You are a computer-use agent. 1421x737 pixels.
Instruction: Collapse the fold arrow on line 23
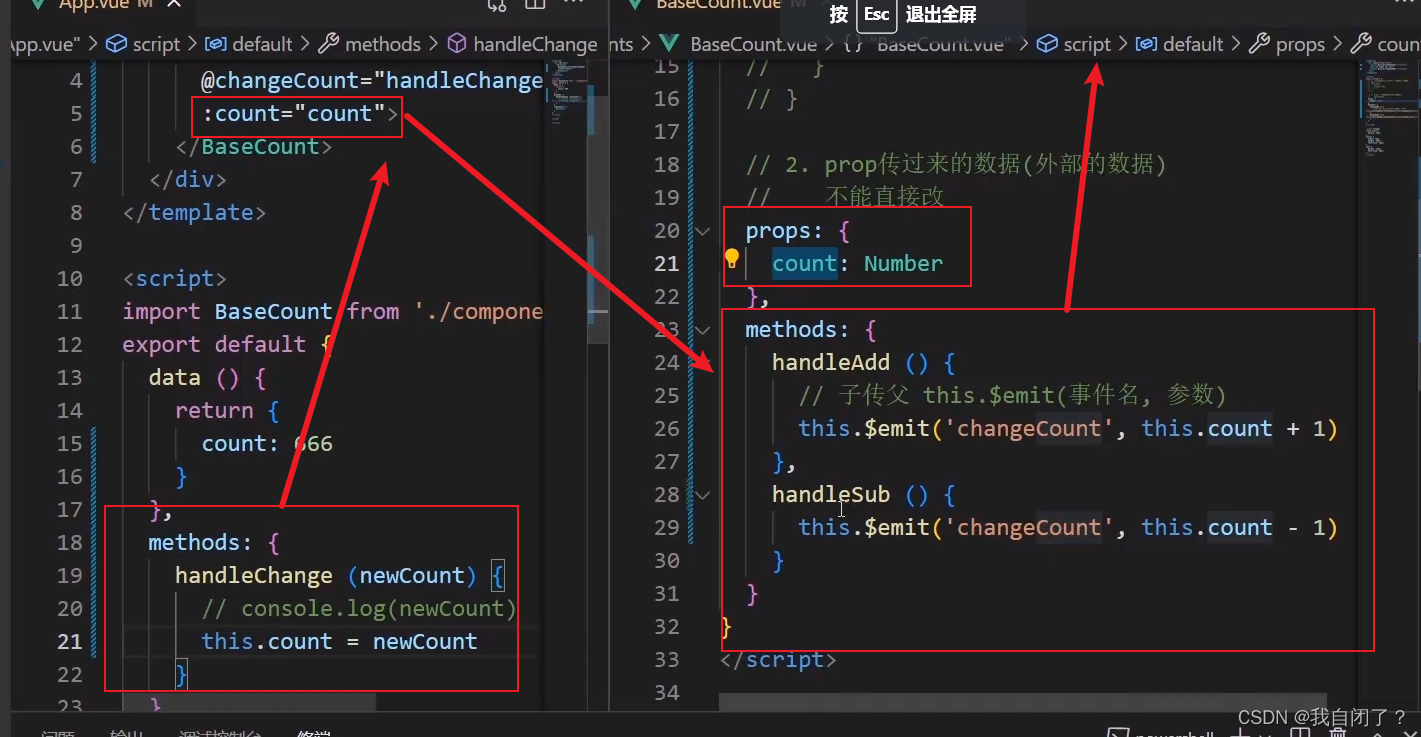tap(702, 329)
